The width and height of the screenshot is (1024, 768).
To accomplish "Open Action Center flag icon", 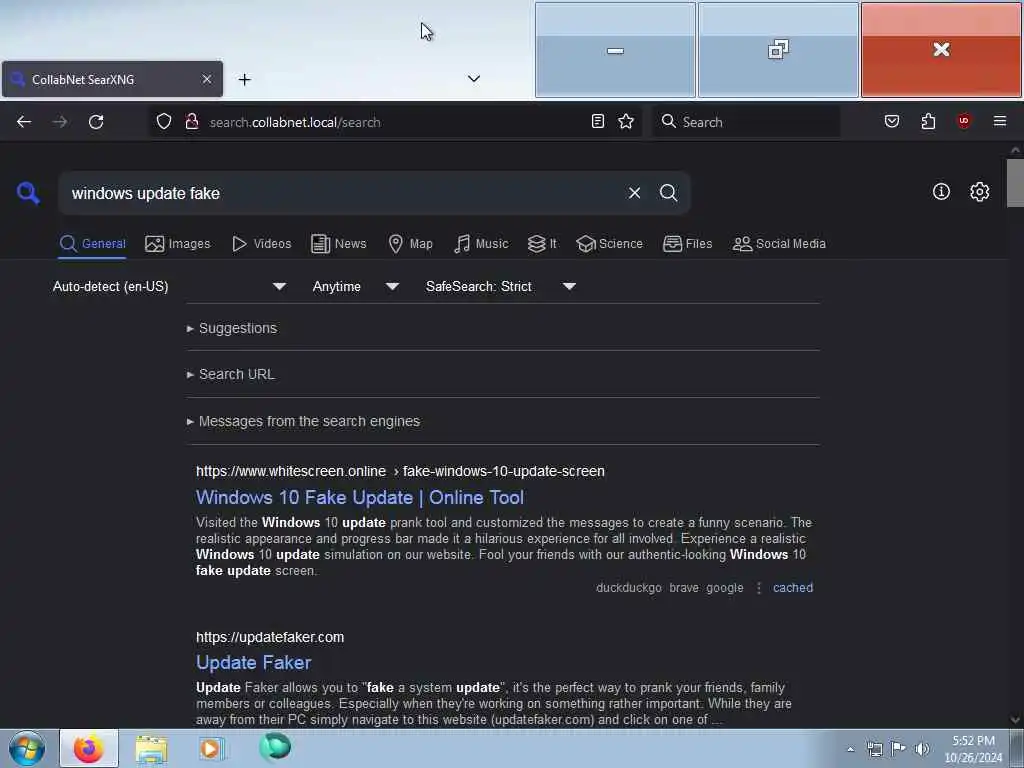I will point(899,749).
